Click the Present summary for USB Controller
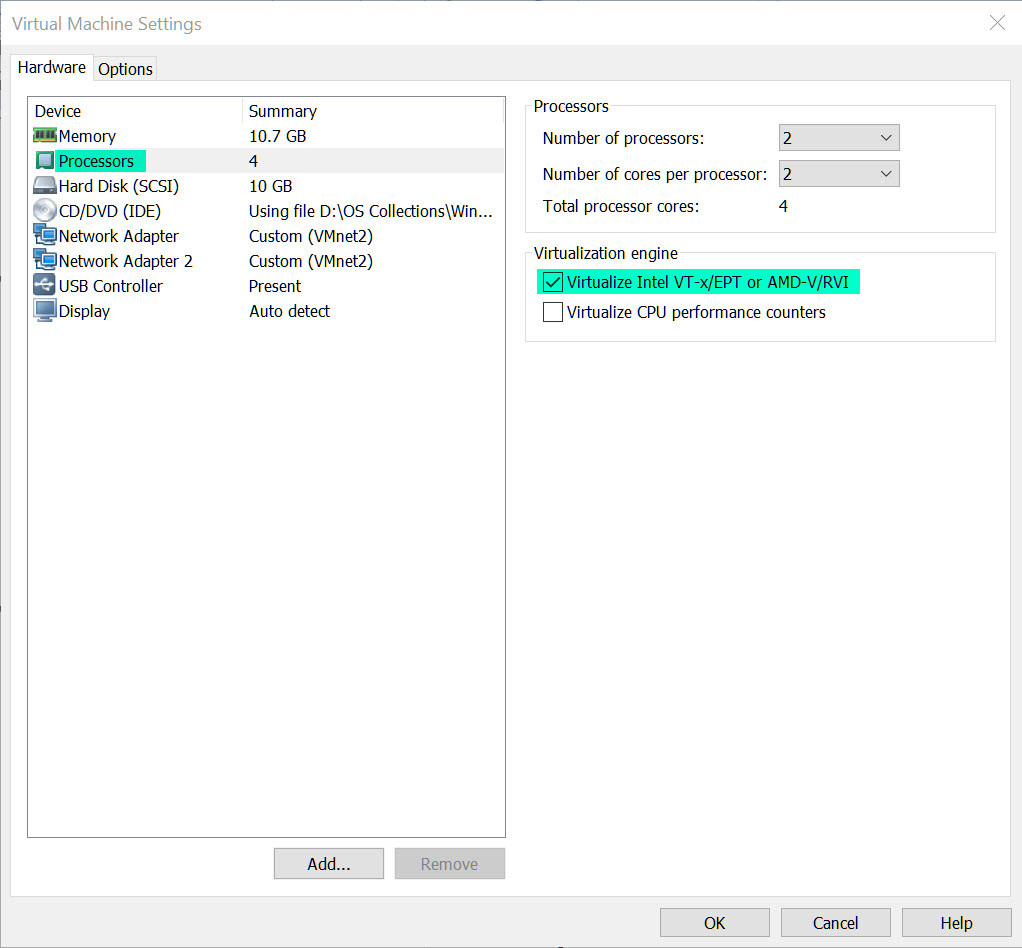 click(x=275, y=286)
